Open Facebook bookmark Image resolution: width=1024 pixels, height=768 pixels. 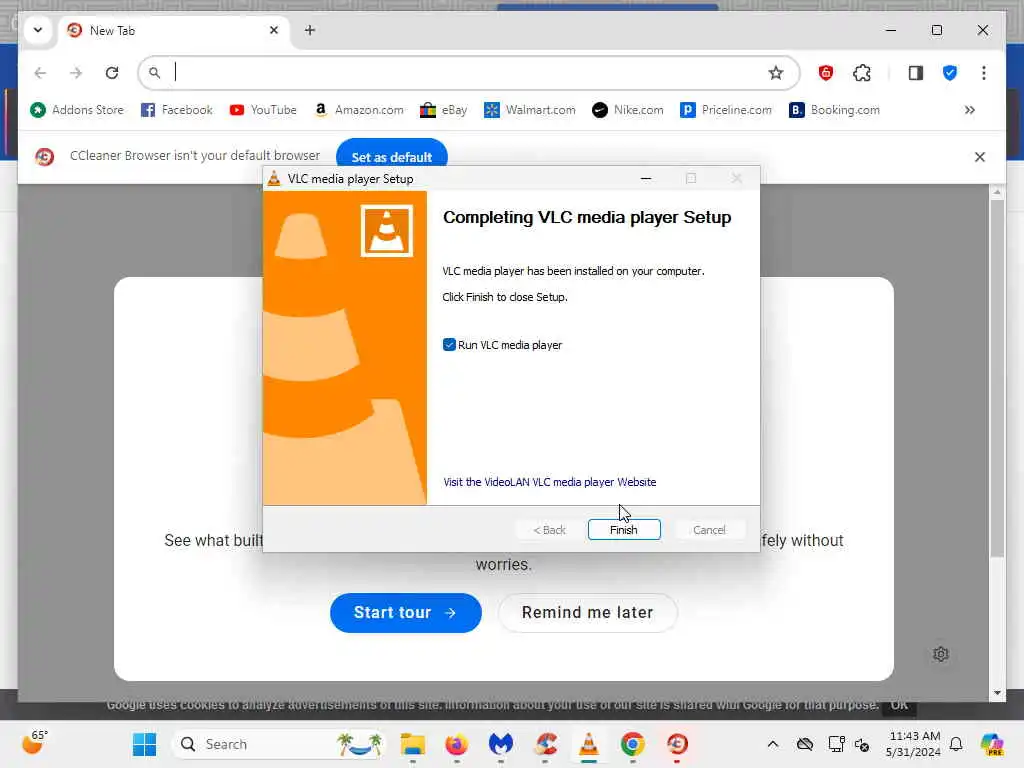click(x=177, y=110)
